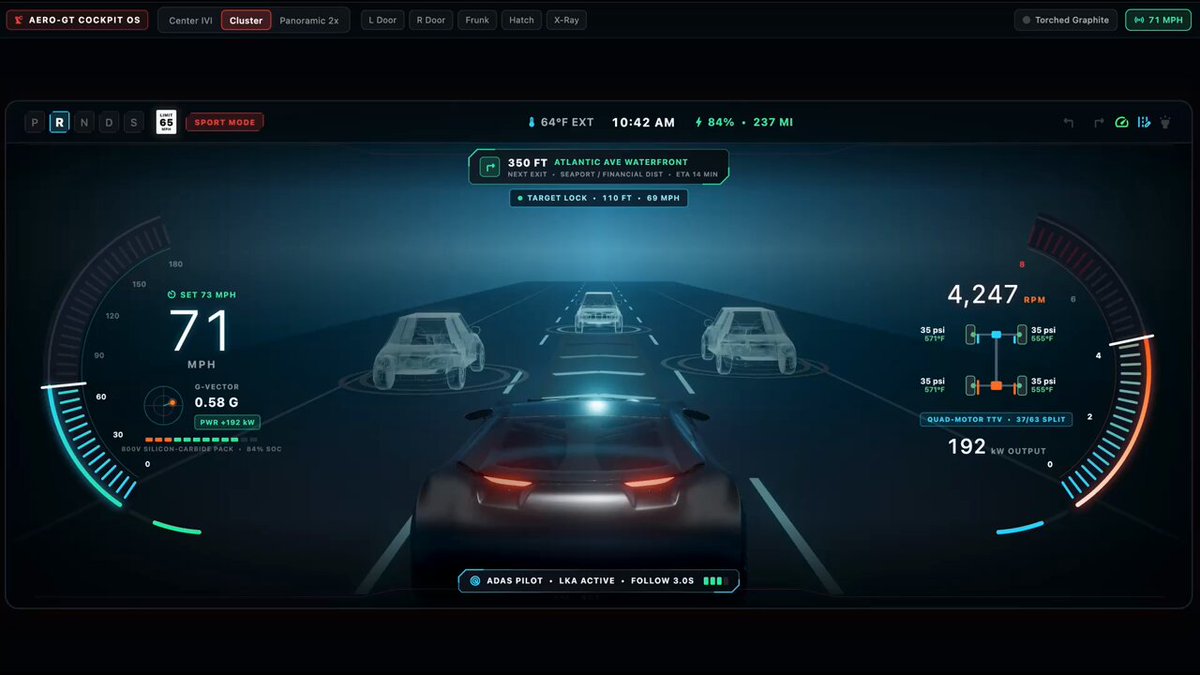
Task: Select gear R
Action: pyautogui.click(x=60, y=123)
